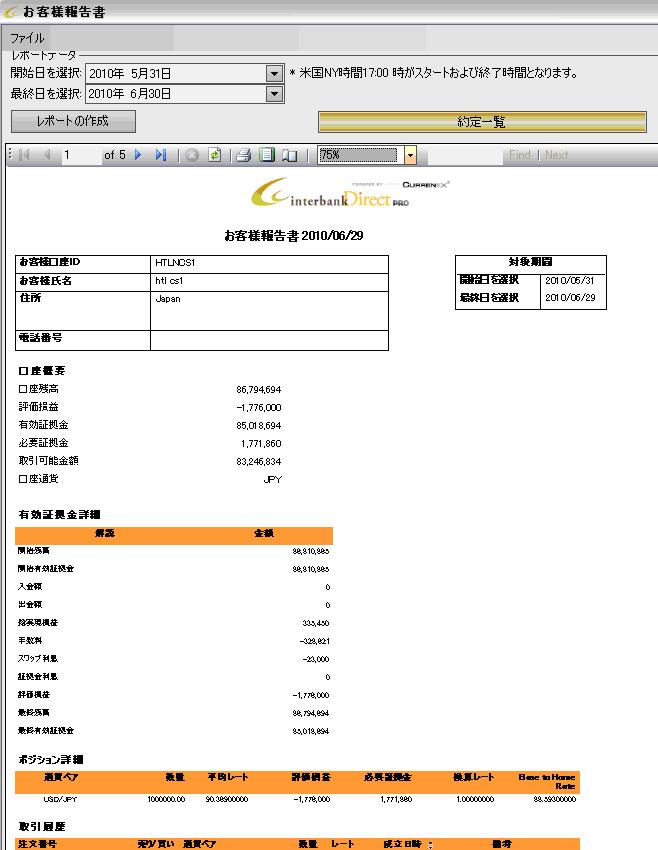Screen dimensions: 658x850
Task: Open page setup
Action: pyautogui.click(x=290, y=155)
